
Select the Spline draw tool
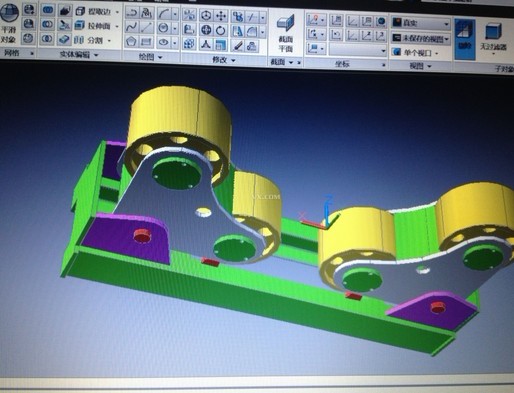(132, 27)
